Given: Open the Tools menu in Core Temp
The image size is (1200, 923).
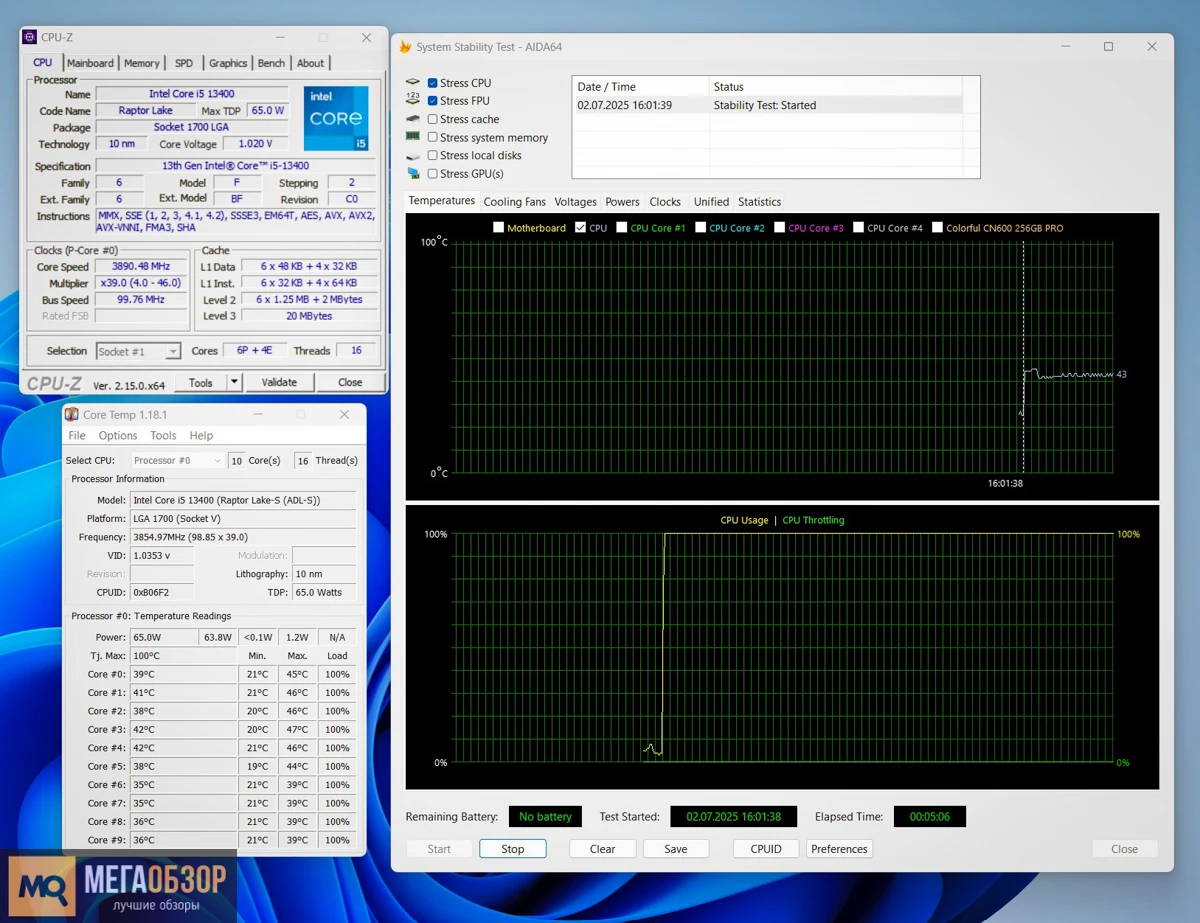Looking at the screenshot, I should click(x=163, y=436).
